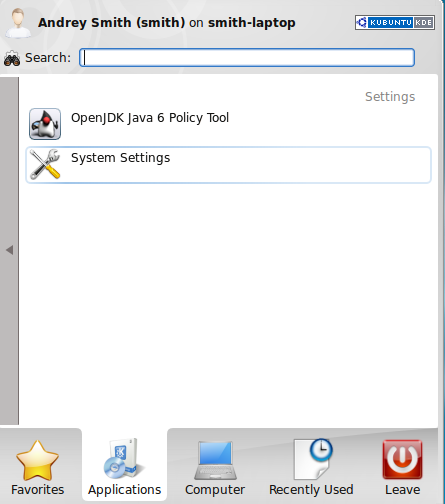Click the laptop Computer icon

(215, 460)
